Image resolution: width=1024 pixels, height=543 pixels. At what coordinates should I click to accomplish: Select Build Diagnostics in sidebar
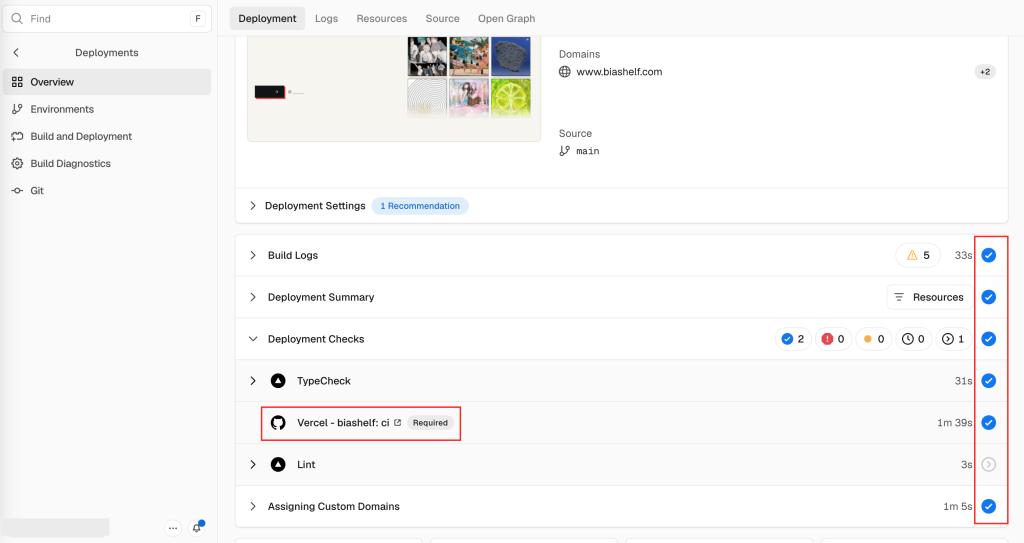point(107,163)
